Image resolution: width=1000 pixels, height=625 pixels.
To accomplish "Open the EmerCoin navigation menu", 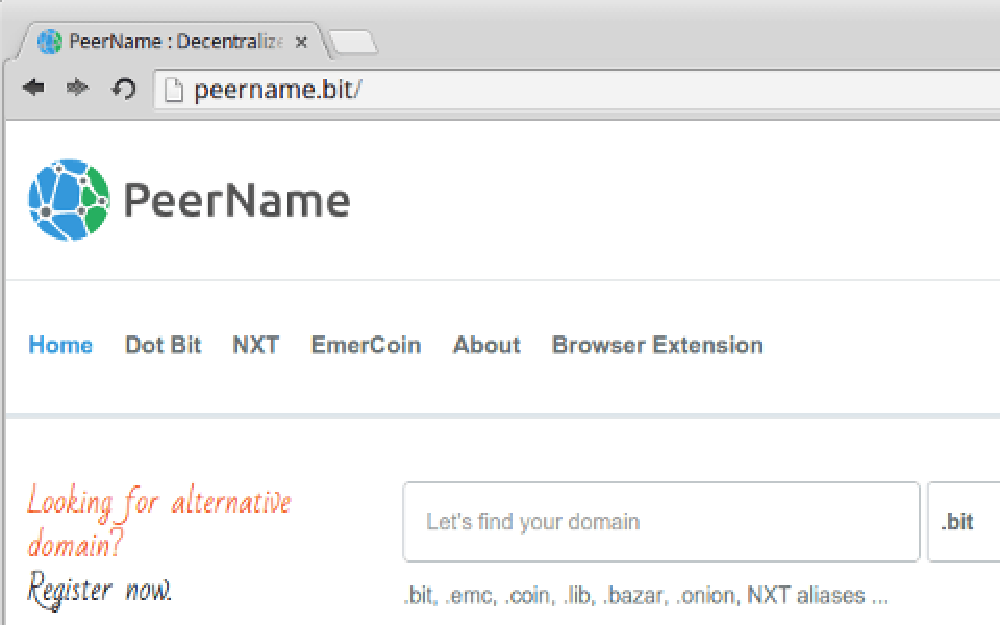I will click(x=366, y=345).
